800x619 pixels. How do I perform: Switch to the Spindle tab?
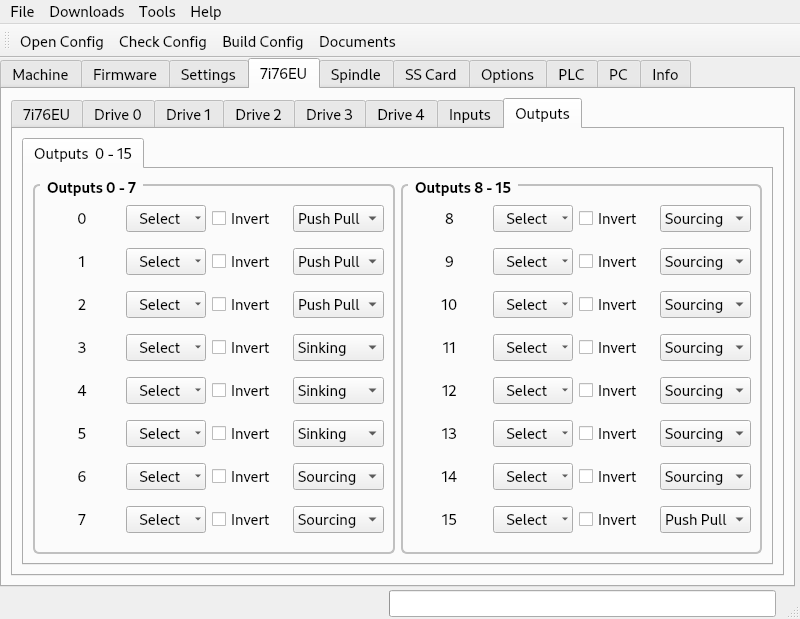pyautogui.click(x=356, y=75)
